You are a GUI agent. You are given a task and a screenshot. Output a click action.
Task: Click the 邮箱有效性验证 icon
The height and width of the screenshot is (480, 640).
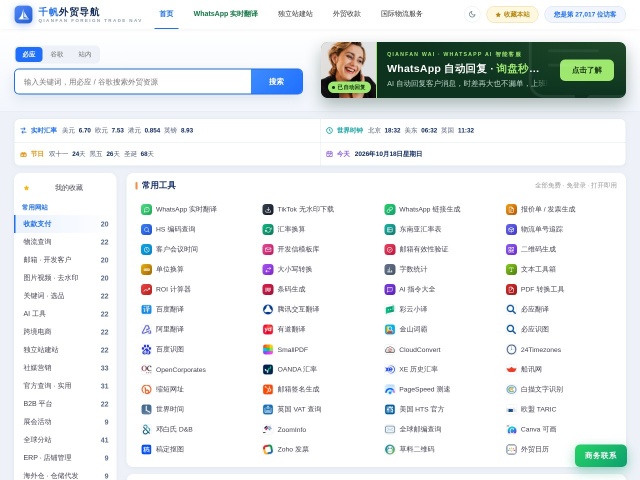point(390,249)
